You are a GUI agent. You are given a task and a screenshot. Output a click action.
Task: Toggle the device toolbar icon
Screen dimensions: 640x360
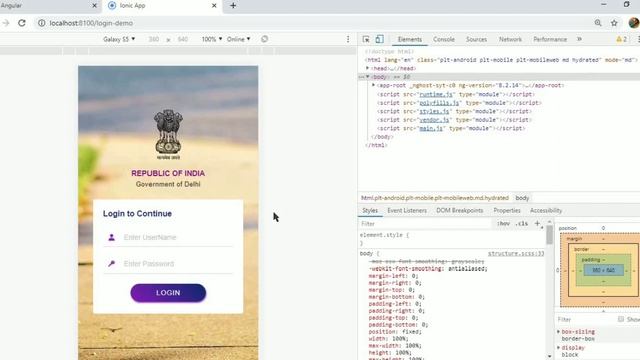point(380,39)
